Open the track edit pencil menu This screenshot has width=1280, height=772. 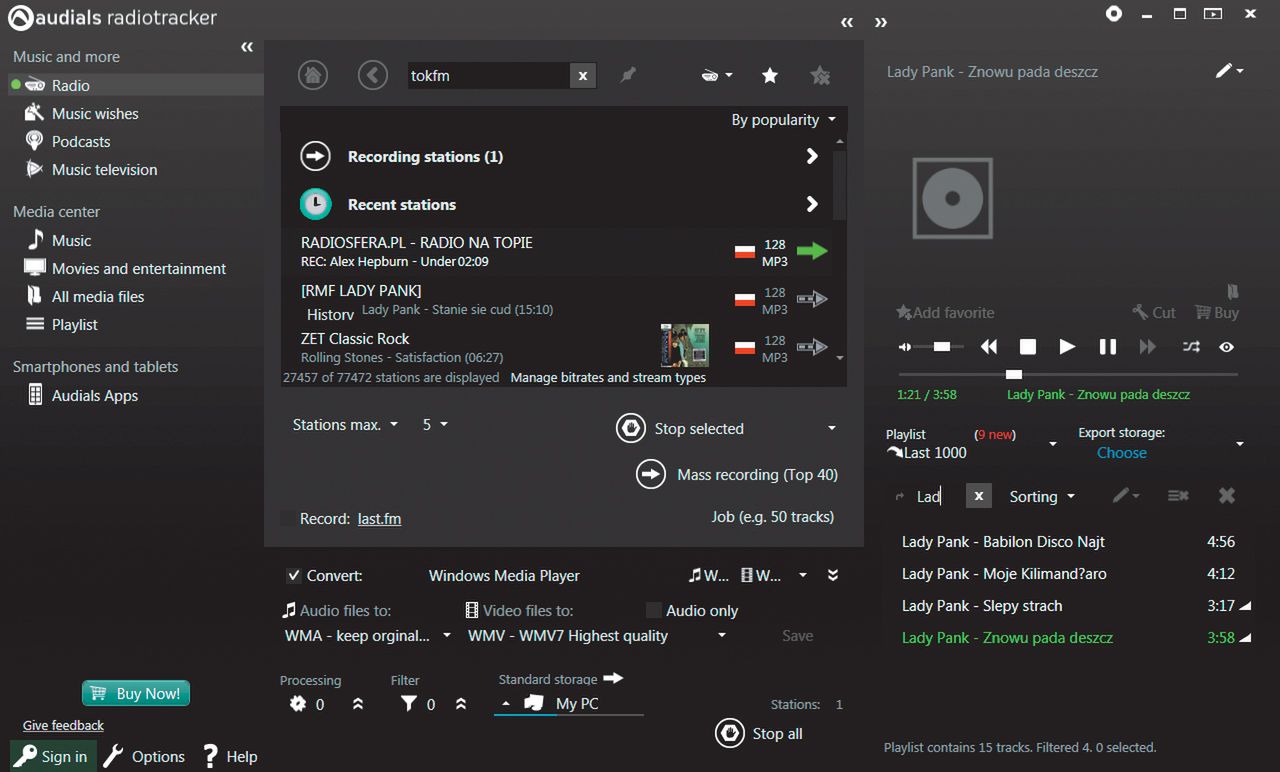(1229, 71)
